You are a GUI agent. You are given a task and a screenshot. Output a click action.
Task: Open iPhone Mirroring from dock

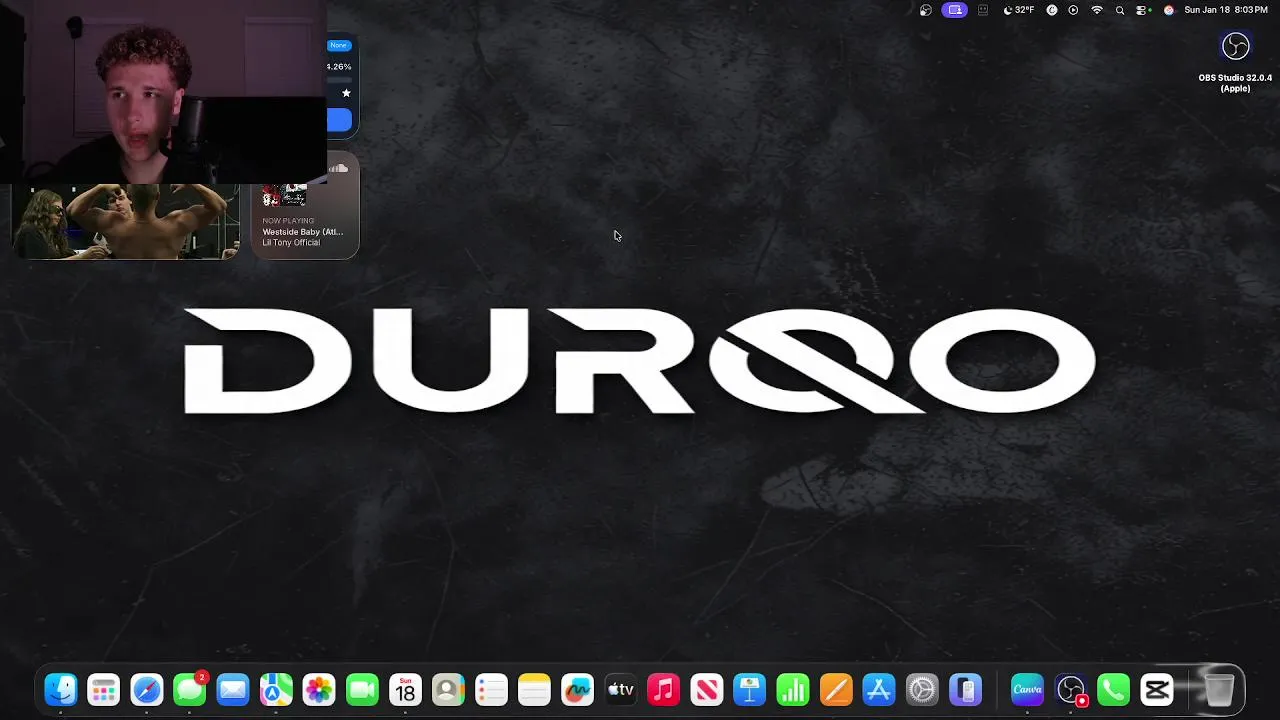coord(964,690)
